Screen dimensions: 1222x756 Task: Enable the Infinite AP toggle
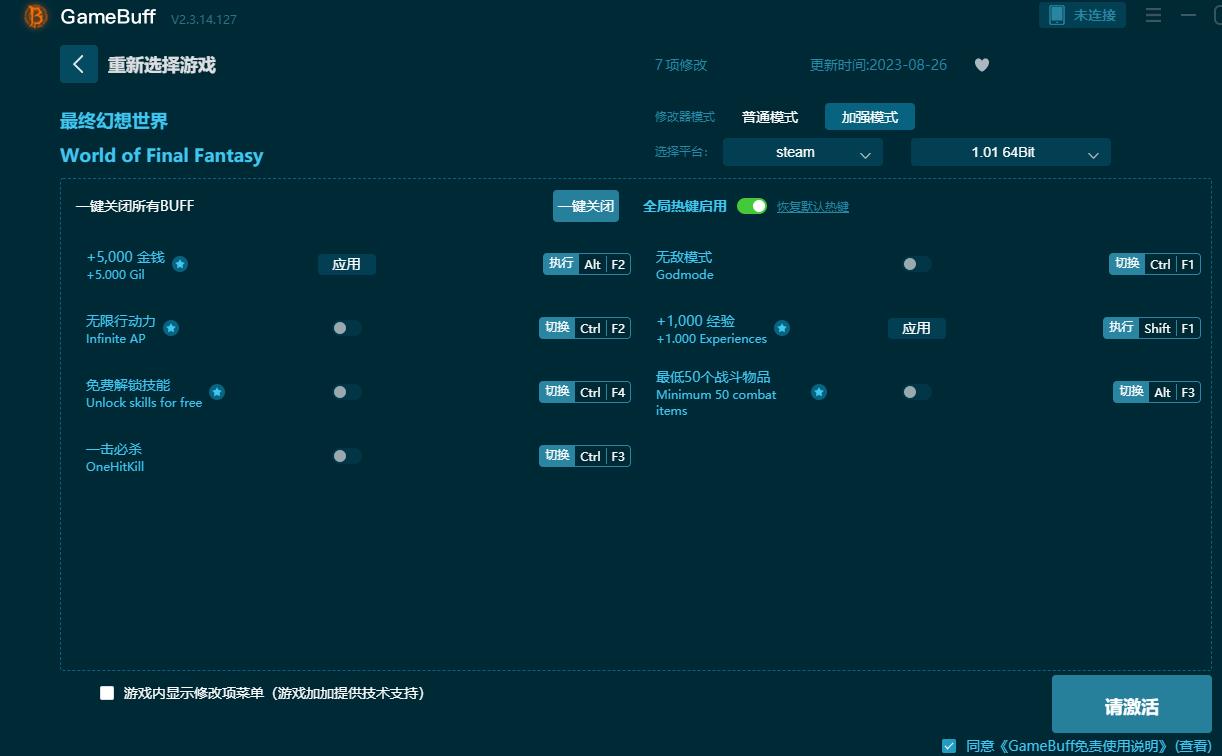tap(346, 327)
